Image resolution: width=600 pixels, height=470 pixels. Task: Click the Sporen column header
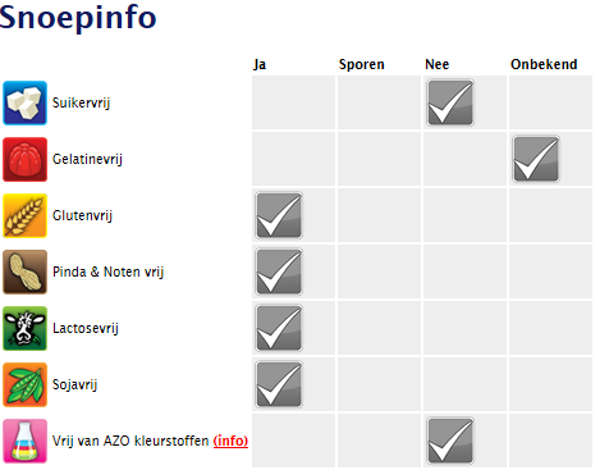coord(362,64)
